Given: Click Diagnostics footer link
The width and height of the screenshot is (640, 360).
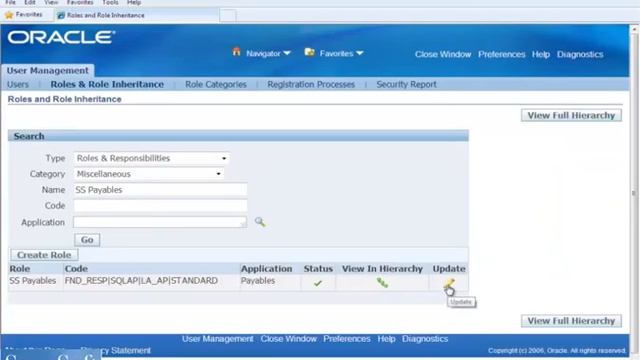Looking at the screenshot, I should pyautogui.click(x=425, y=339).
